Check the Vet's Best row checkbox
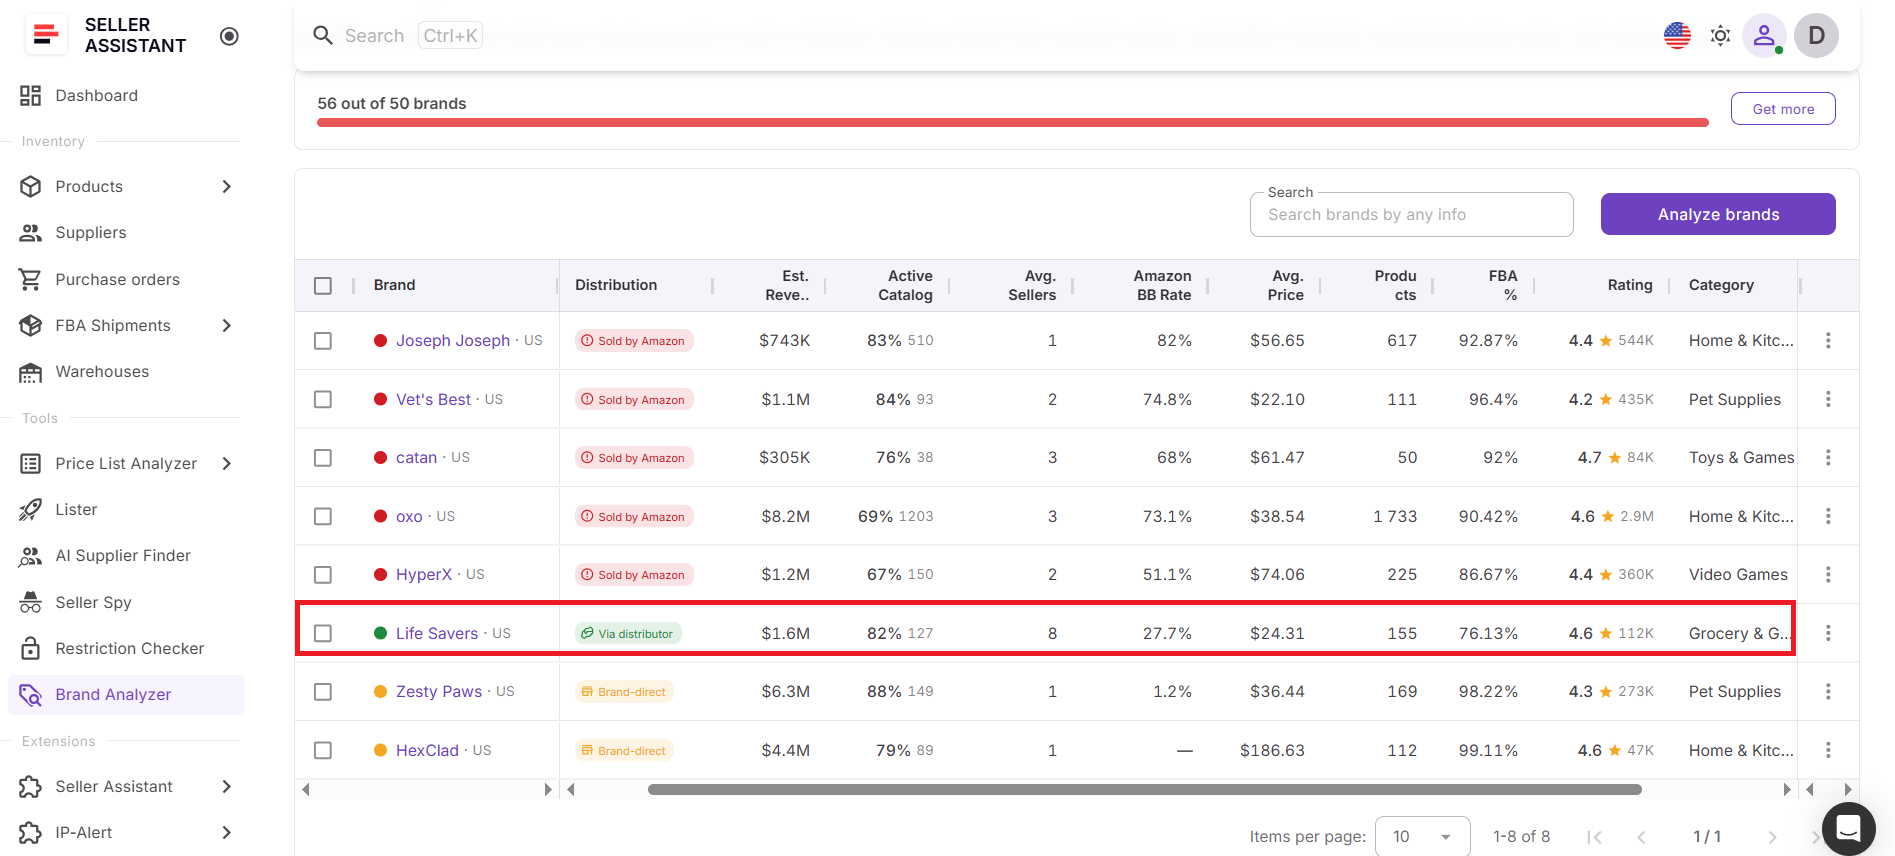The width and height of the screenshot is (1895, 856). click(x=323, y=400)
